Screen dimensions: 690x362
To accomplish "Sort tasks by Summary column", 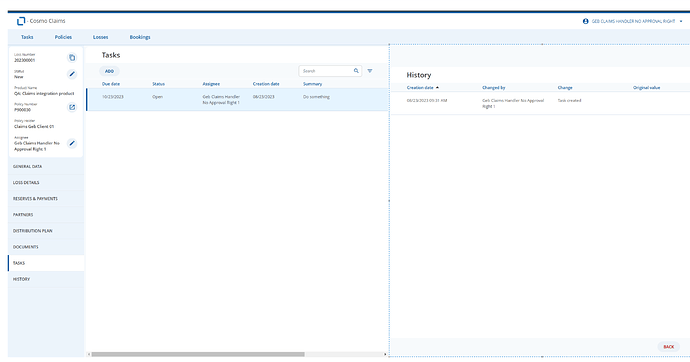I will [312, 84].
